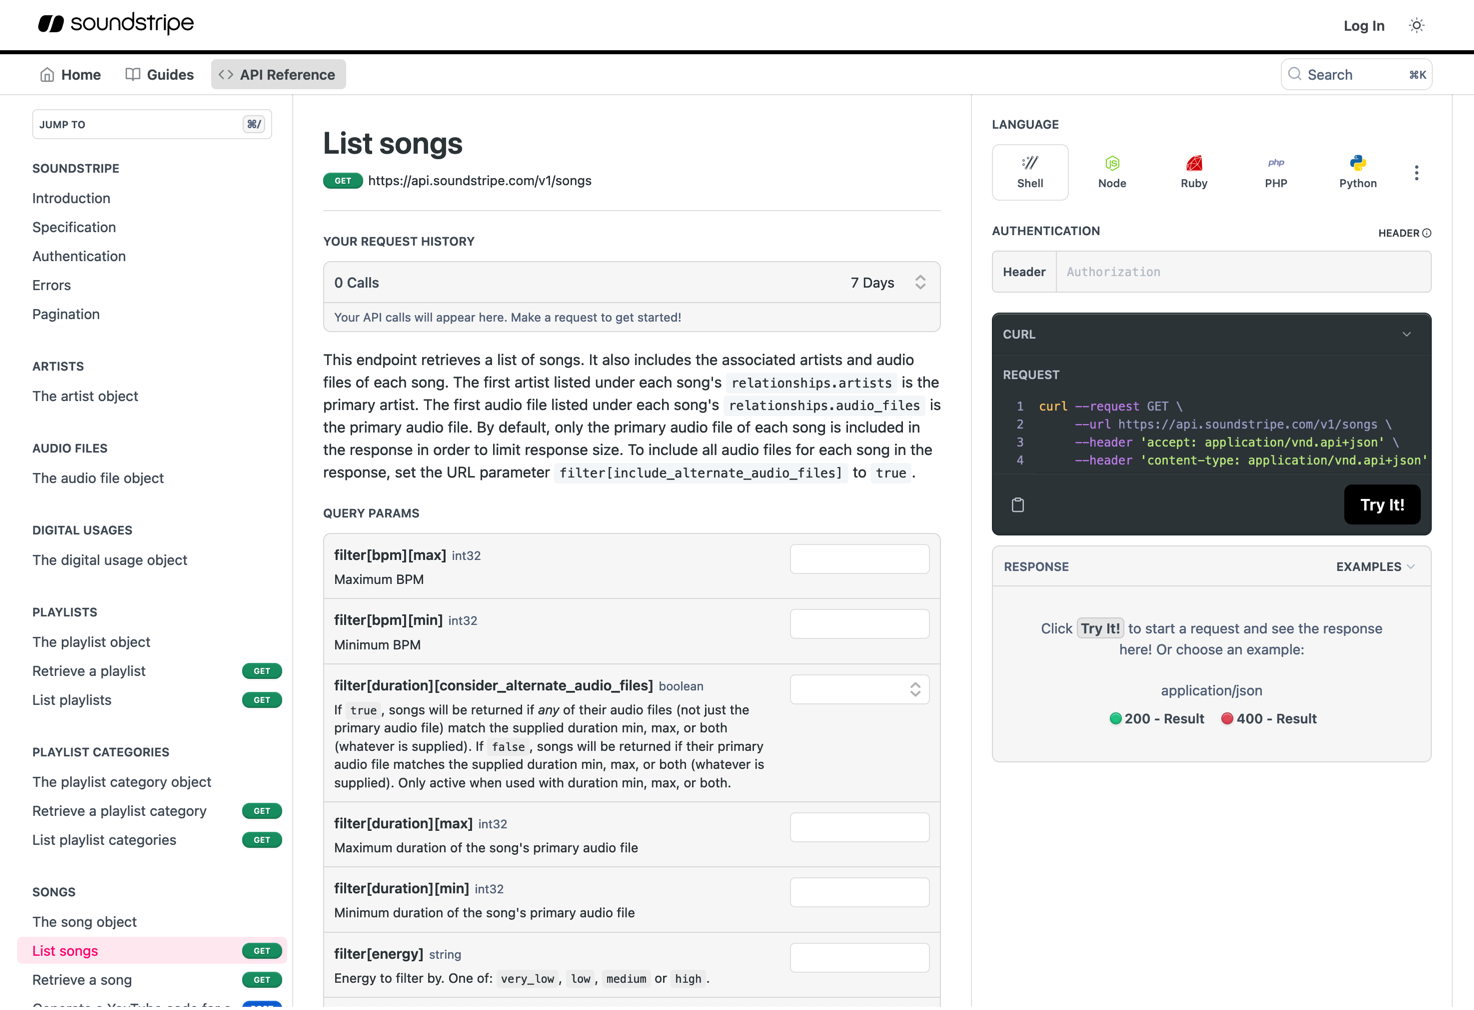Screen dimensions: 1474x1010
Task: Switch to the Home tab
Action: click(69, 74)
